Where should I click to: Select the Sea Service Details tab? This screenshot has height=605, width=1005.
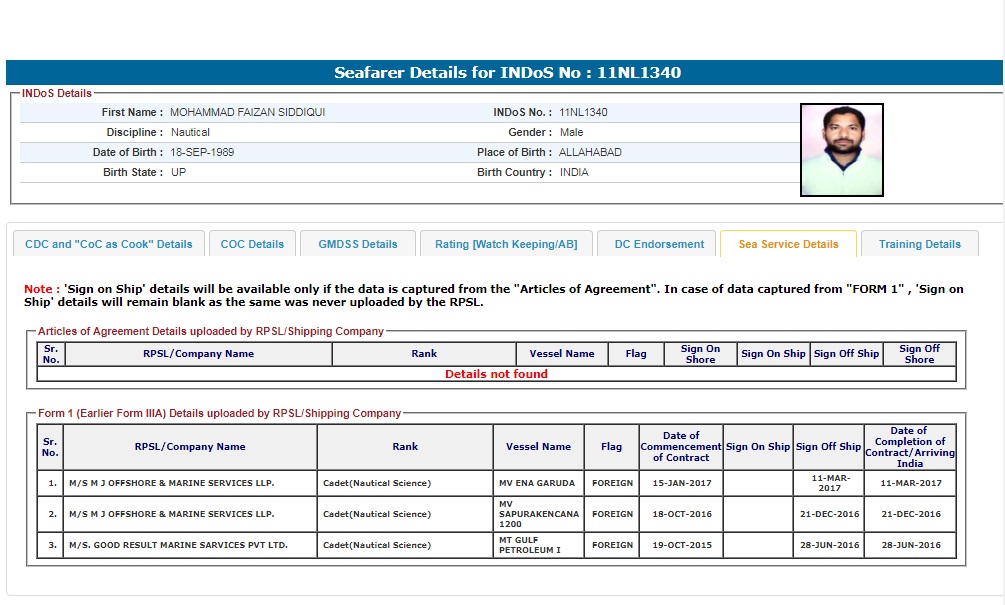788,244
